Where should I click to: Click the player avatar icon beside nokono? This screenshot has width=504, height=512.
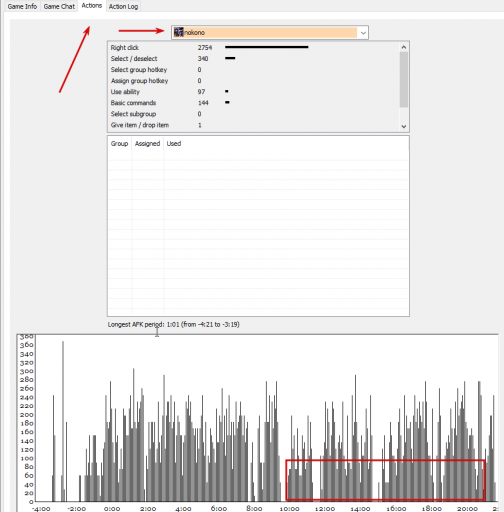tap(179, 32)
